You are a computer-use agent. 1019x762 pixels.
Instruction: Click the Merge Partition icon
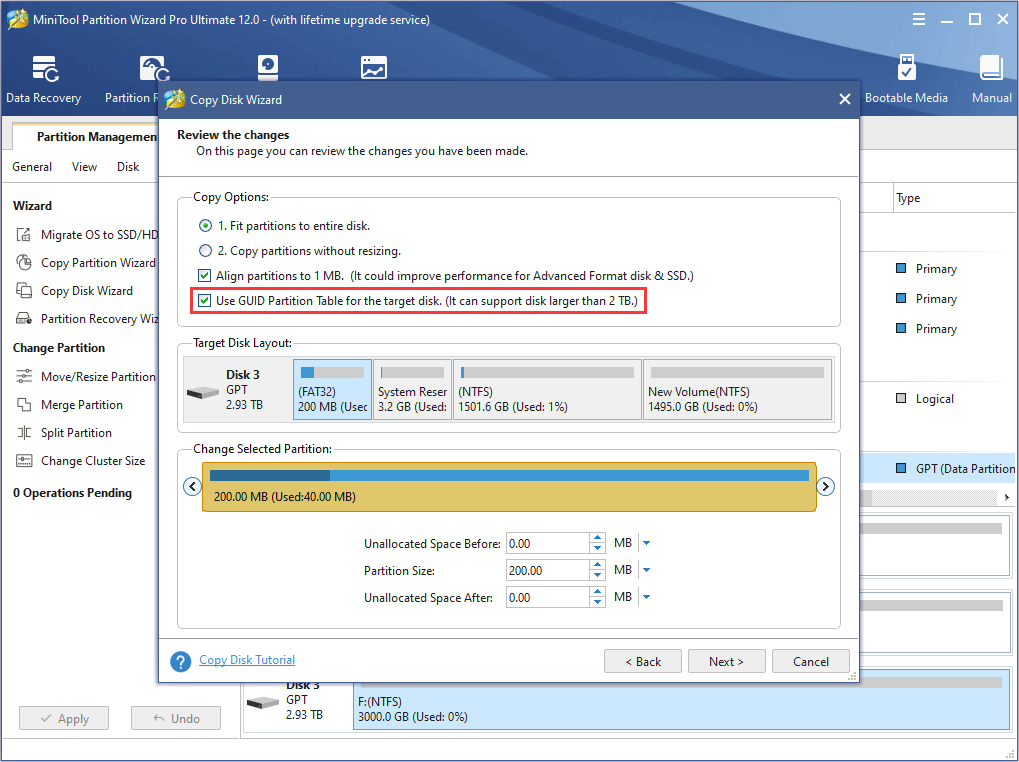coord(23,405)
